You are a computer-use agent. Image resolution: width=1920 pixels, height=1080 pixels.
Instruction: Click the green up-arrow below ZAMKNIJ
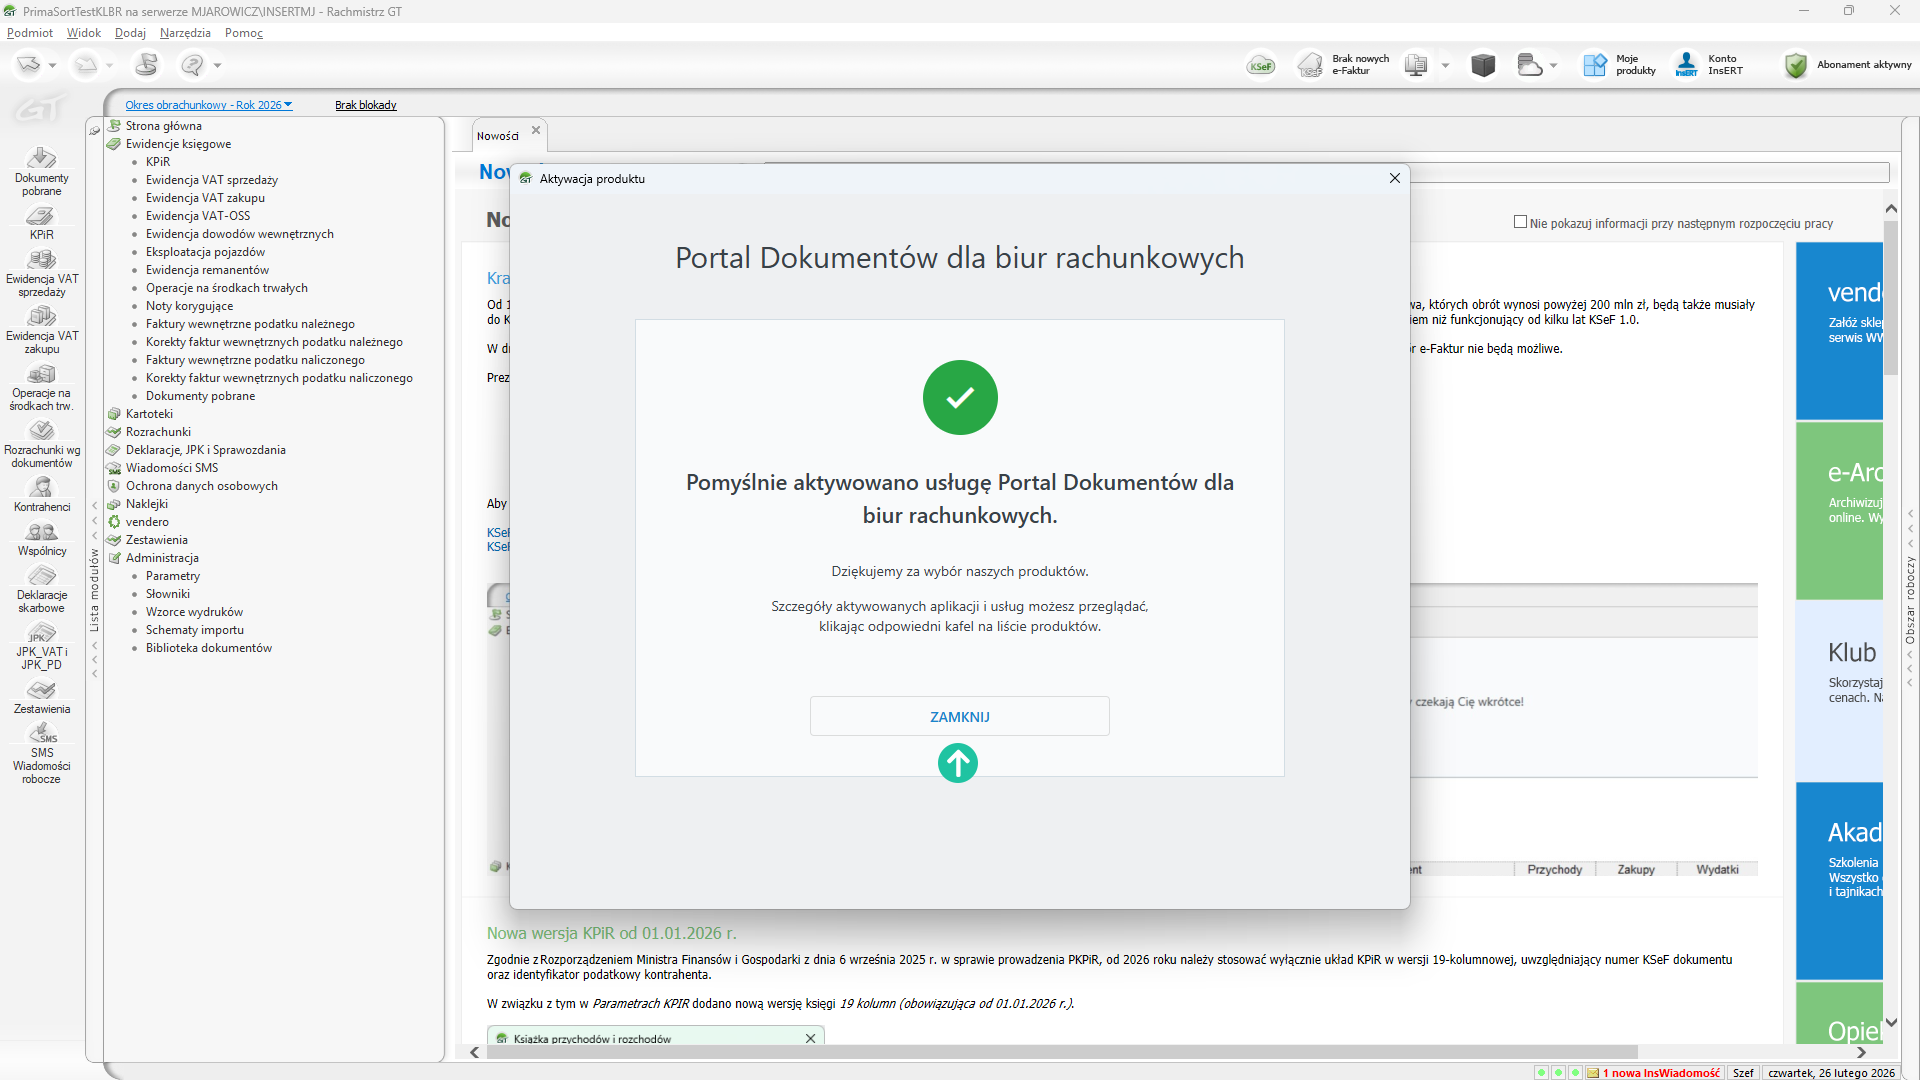[957, 763]
